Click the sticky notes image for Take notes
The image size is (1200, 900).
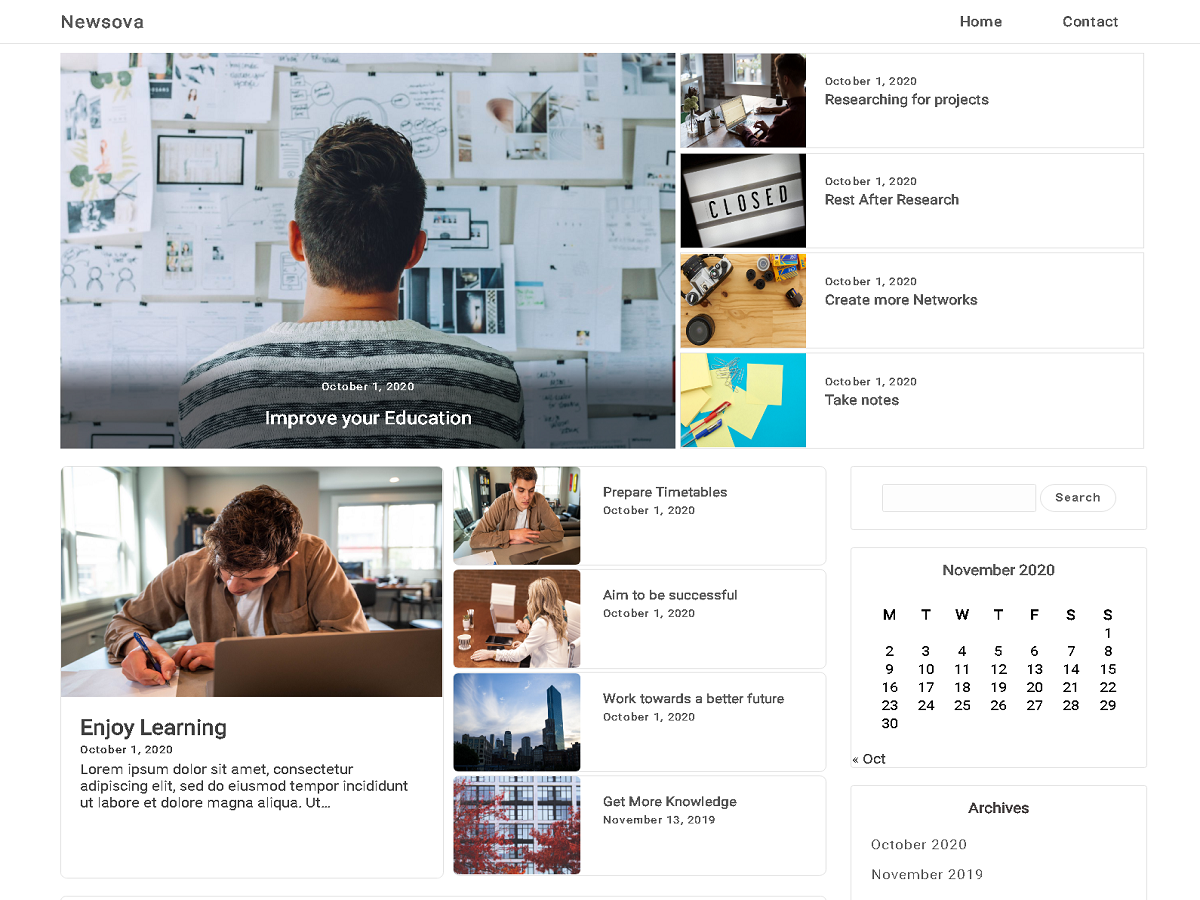pos(743,400)
